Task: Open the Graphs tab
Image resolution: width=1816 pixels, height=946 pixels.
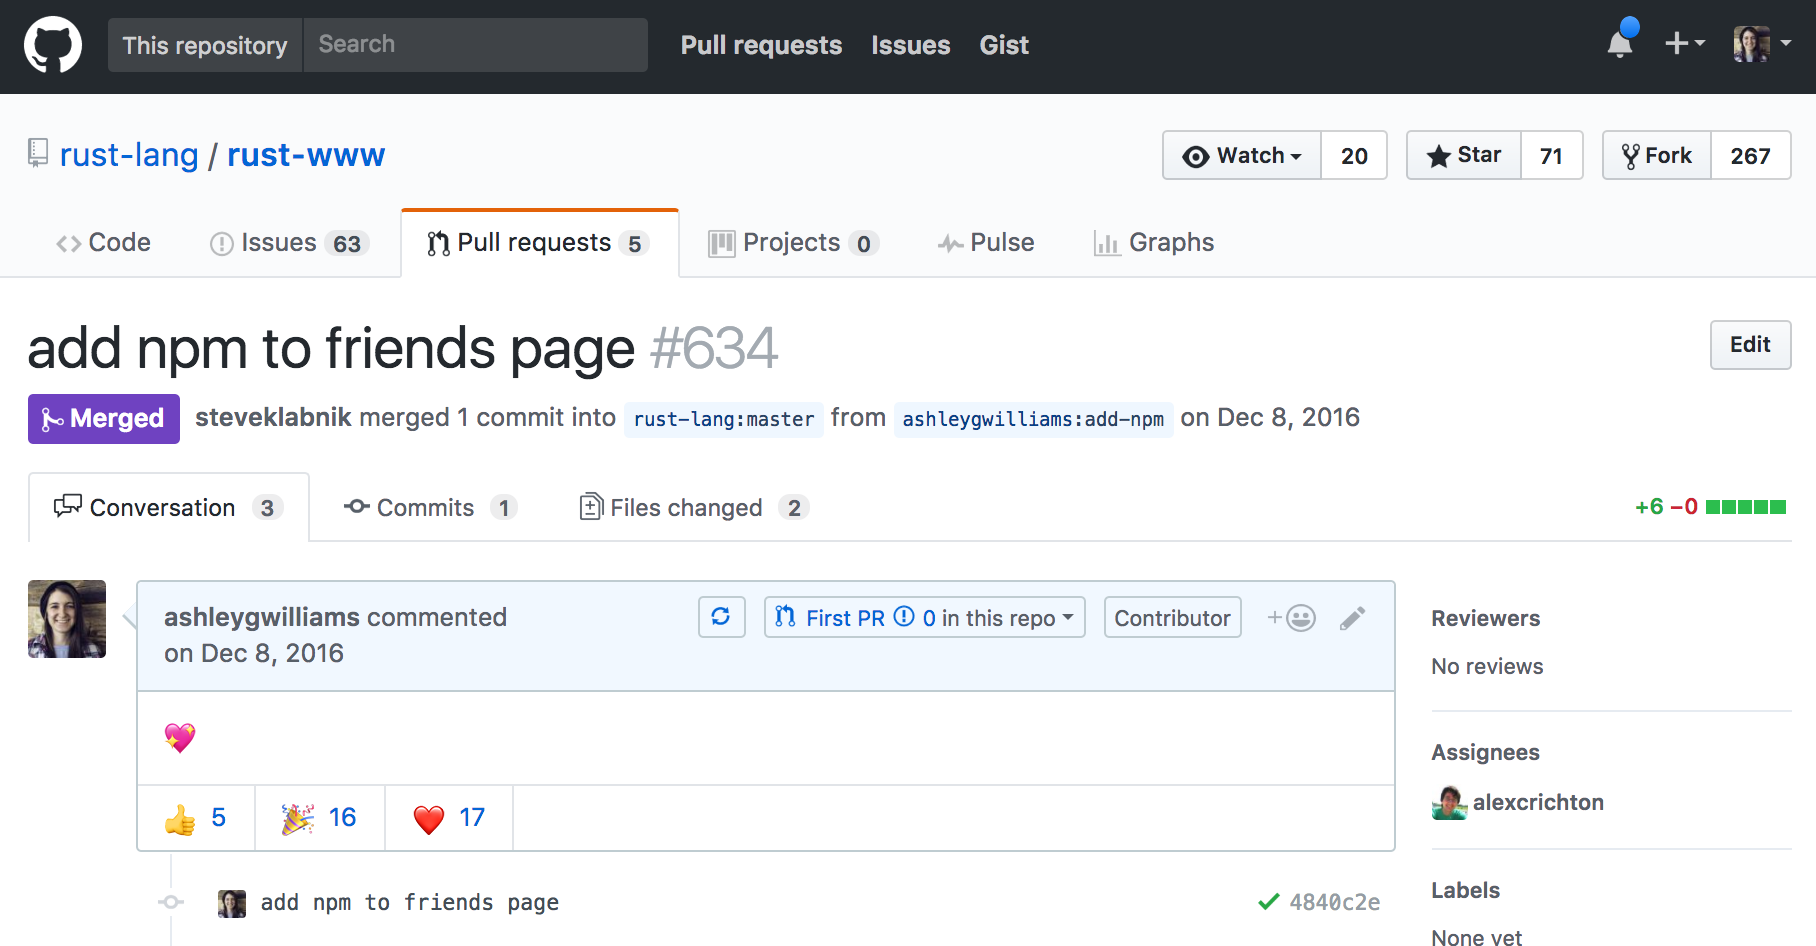Action: pyautogui.click(x=1154, y=243)
